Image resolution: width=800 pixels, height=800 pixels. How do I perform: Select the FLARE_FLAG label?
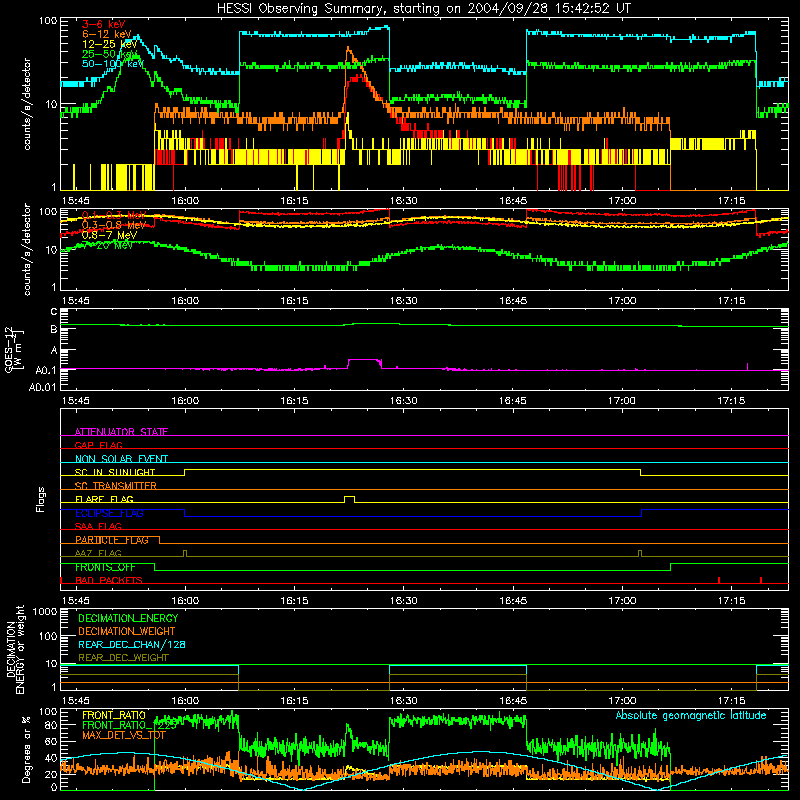104,499
